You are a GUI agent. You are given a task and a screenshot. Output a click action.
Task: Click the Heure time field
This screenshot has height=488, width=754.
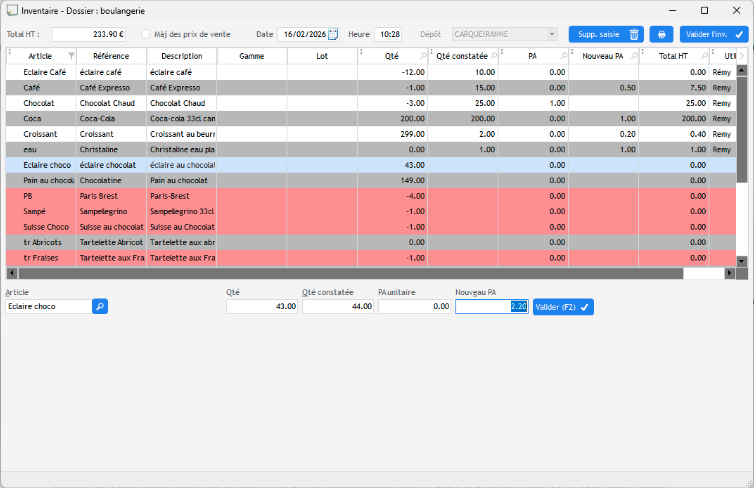pyautogui.click(x=388, y=34)
